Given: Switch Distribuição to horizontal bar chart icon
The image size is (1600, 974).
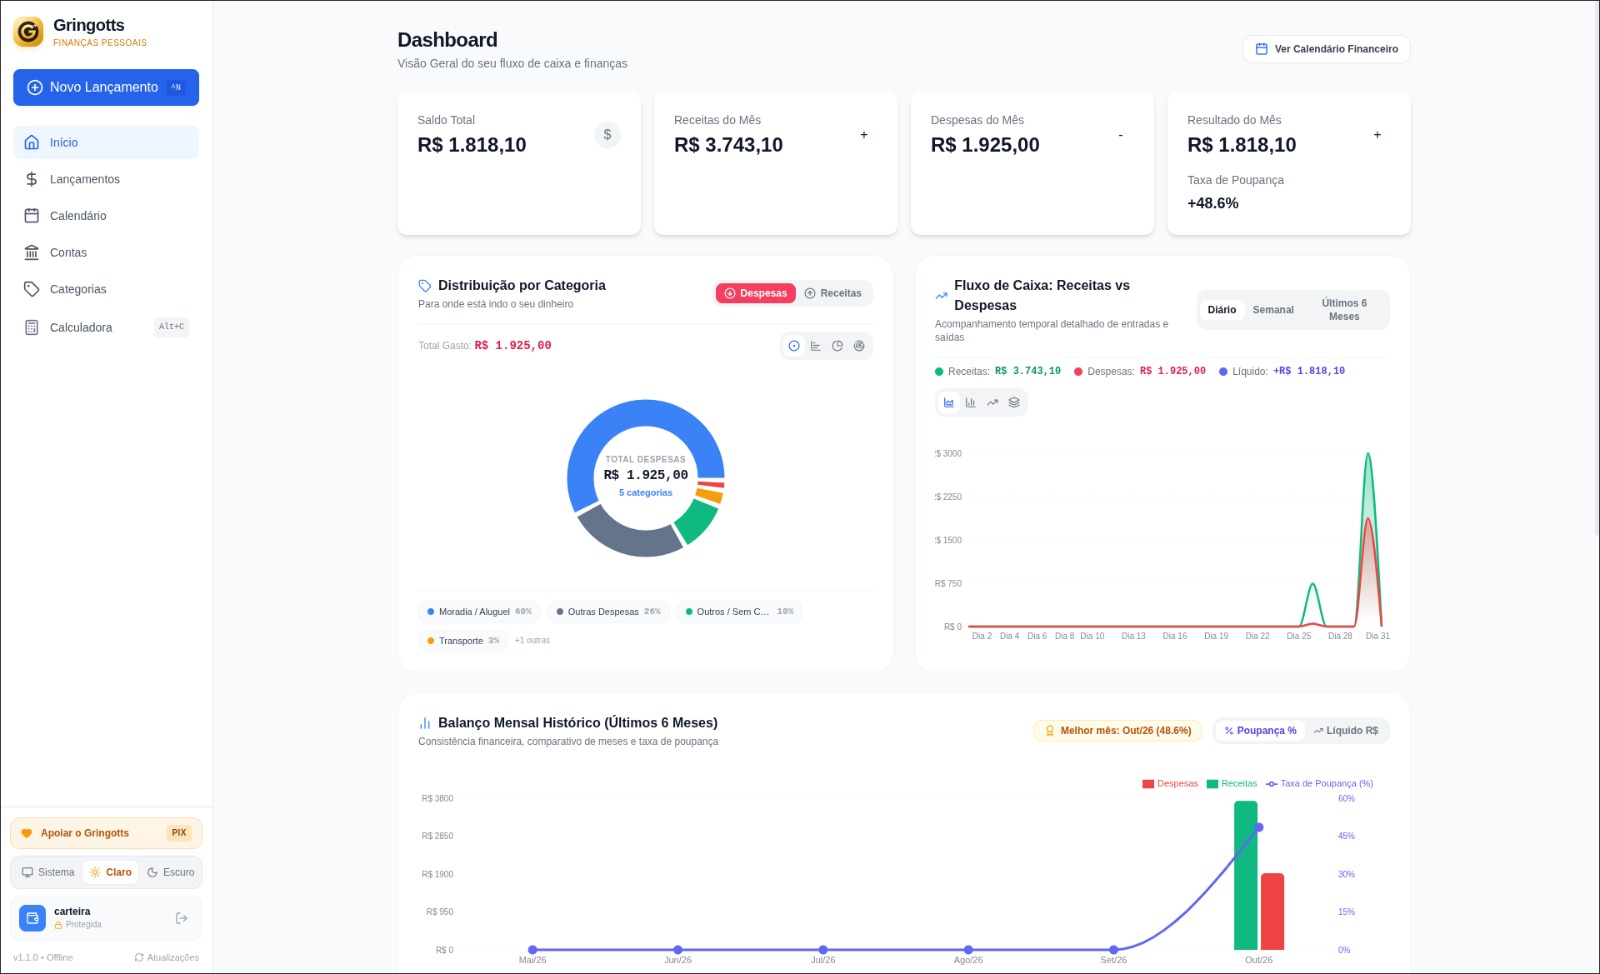Looking at the screenshot, I should 816,346.
